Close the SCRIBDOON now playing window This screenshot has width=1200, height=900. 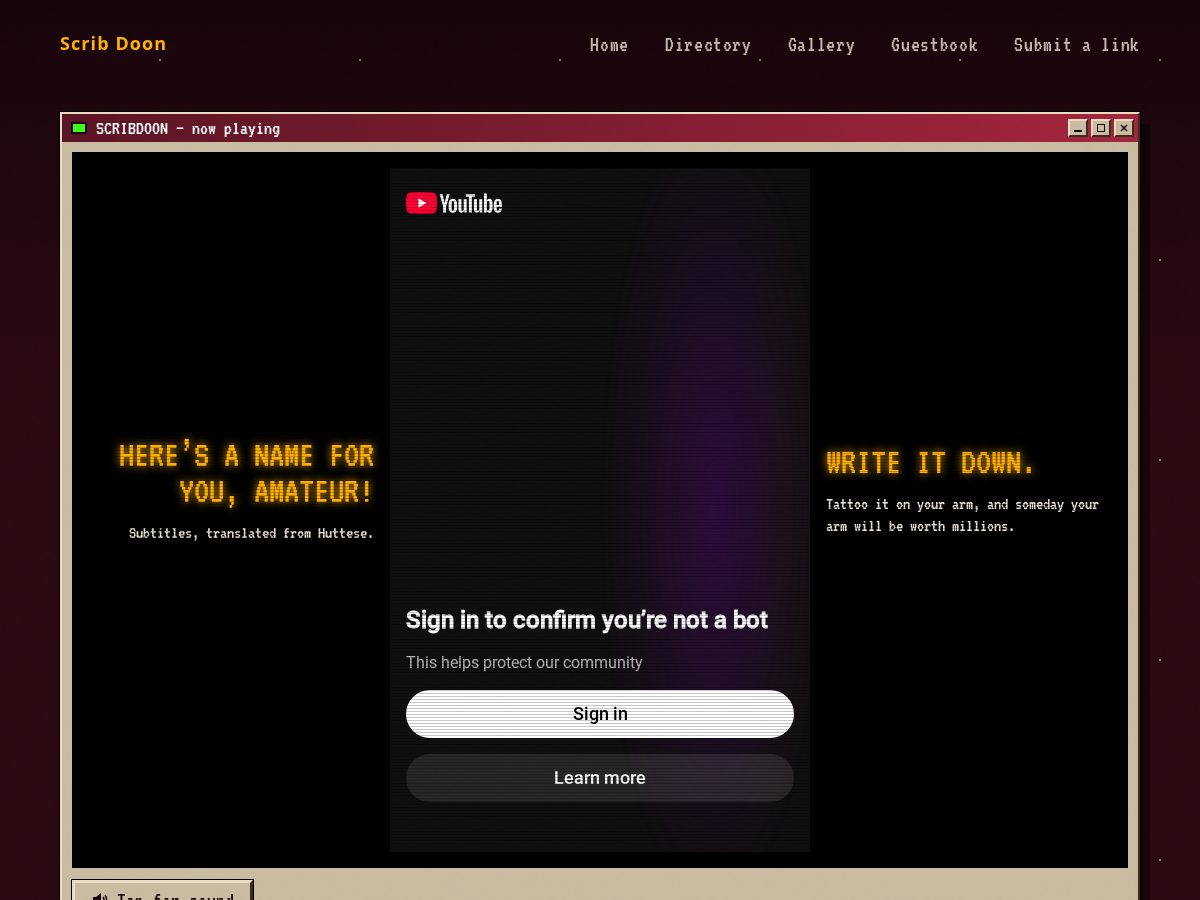pyautogui.click(x=1124, y=128)
